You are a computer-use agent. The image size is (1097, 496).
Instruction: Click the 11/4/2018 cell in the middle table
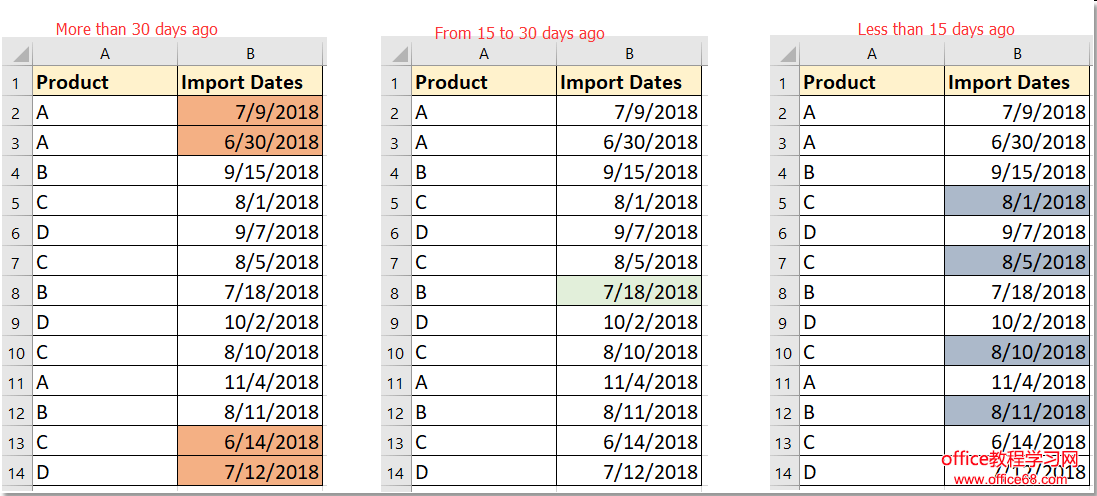click(629, 382)
